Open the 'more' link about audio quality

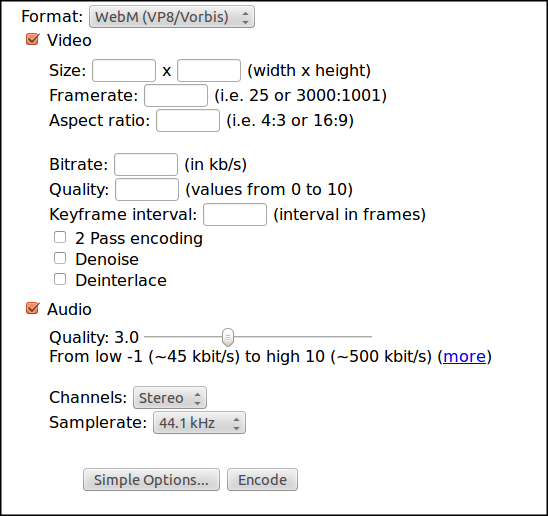click(x=464, y=357)
